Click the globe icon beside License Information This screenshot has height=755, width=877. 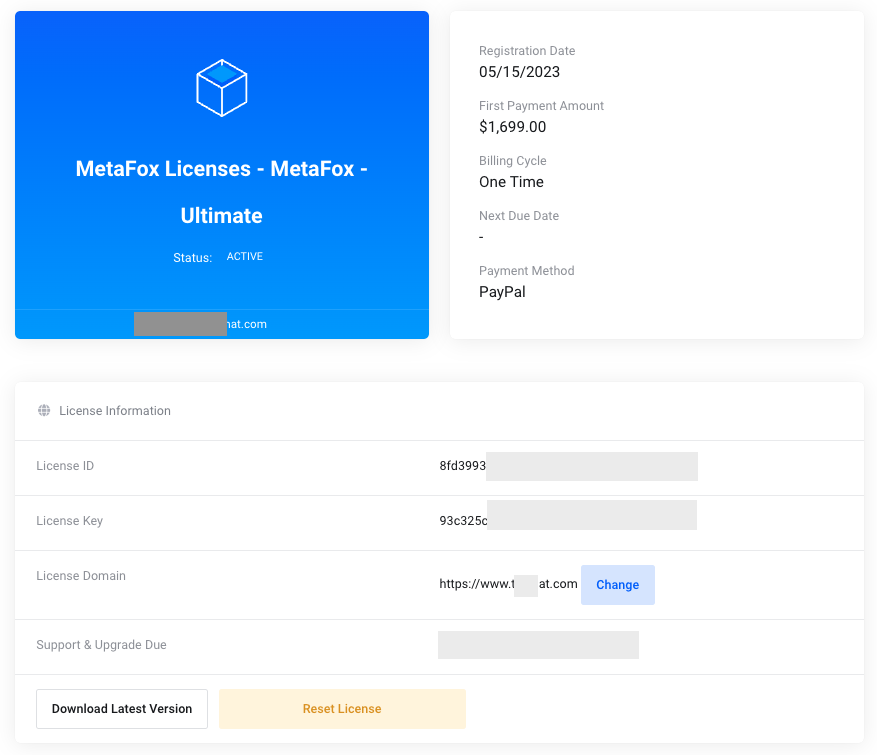(x=44, y=410)
